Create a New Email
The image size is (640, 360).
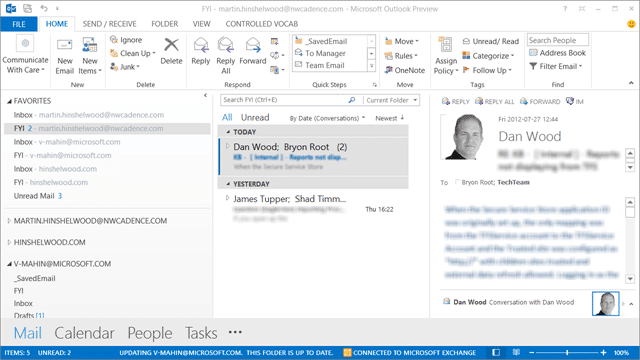click(x=64, y=56)
